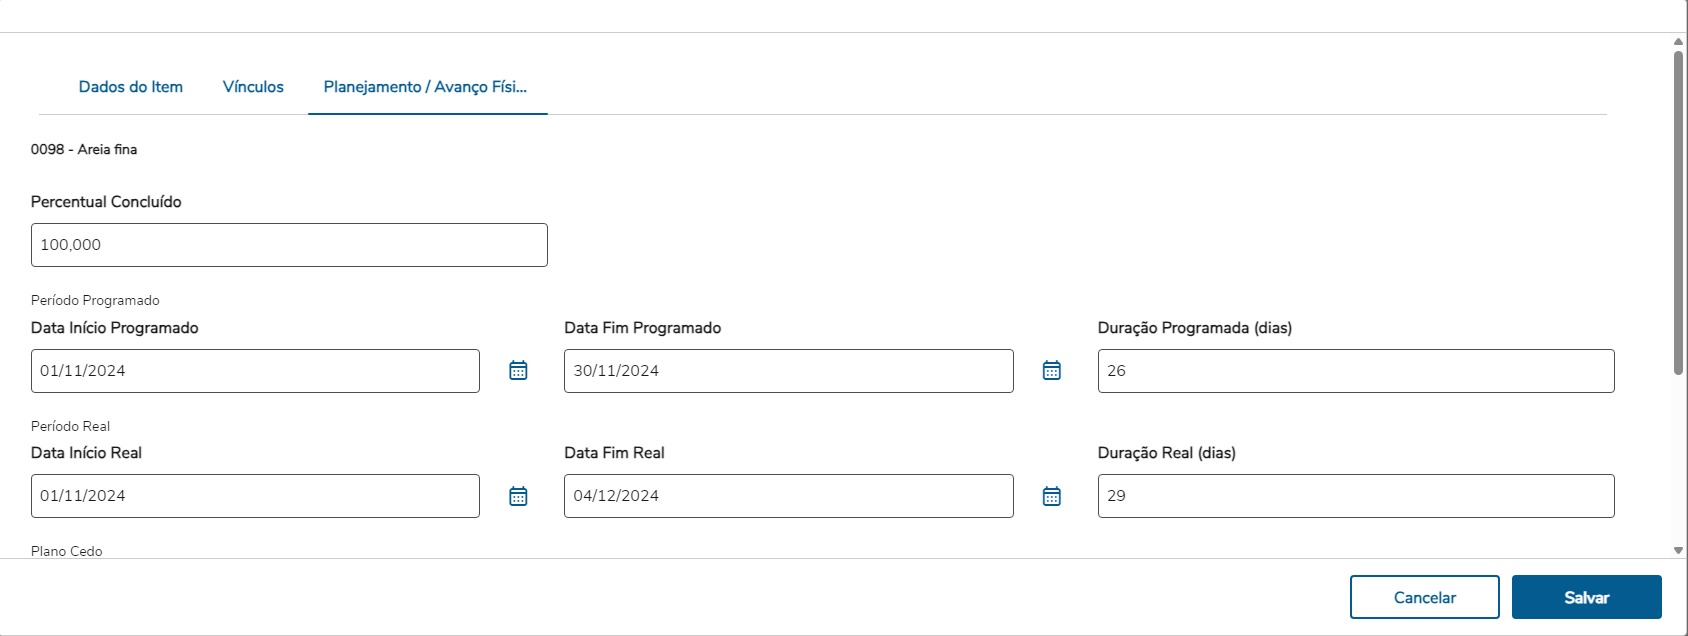The width and height of the screenshot is (1688, 636).
Task: Select the Duração Real (dias) field
Action: [1355, 496]
